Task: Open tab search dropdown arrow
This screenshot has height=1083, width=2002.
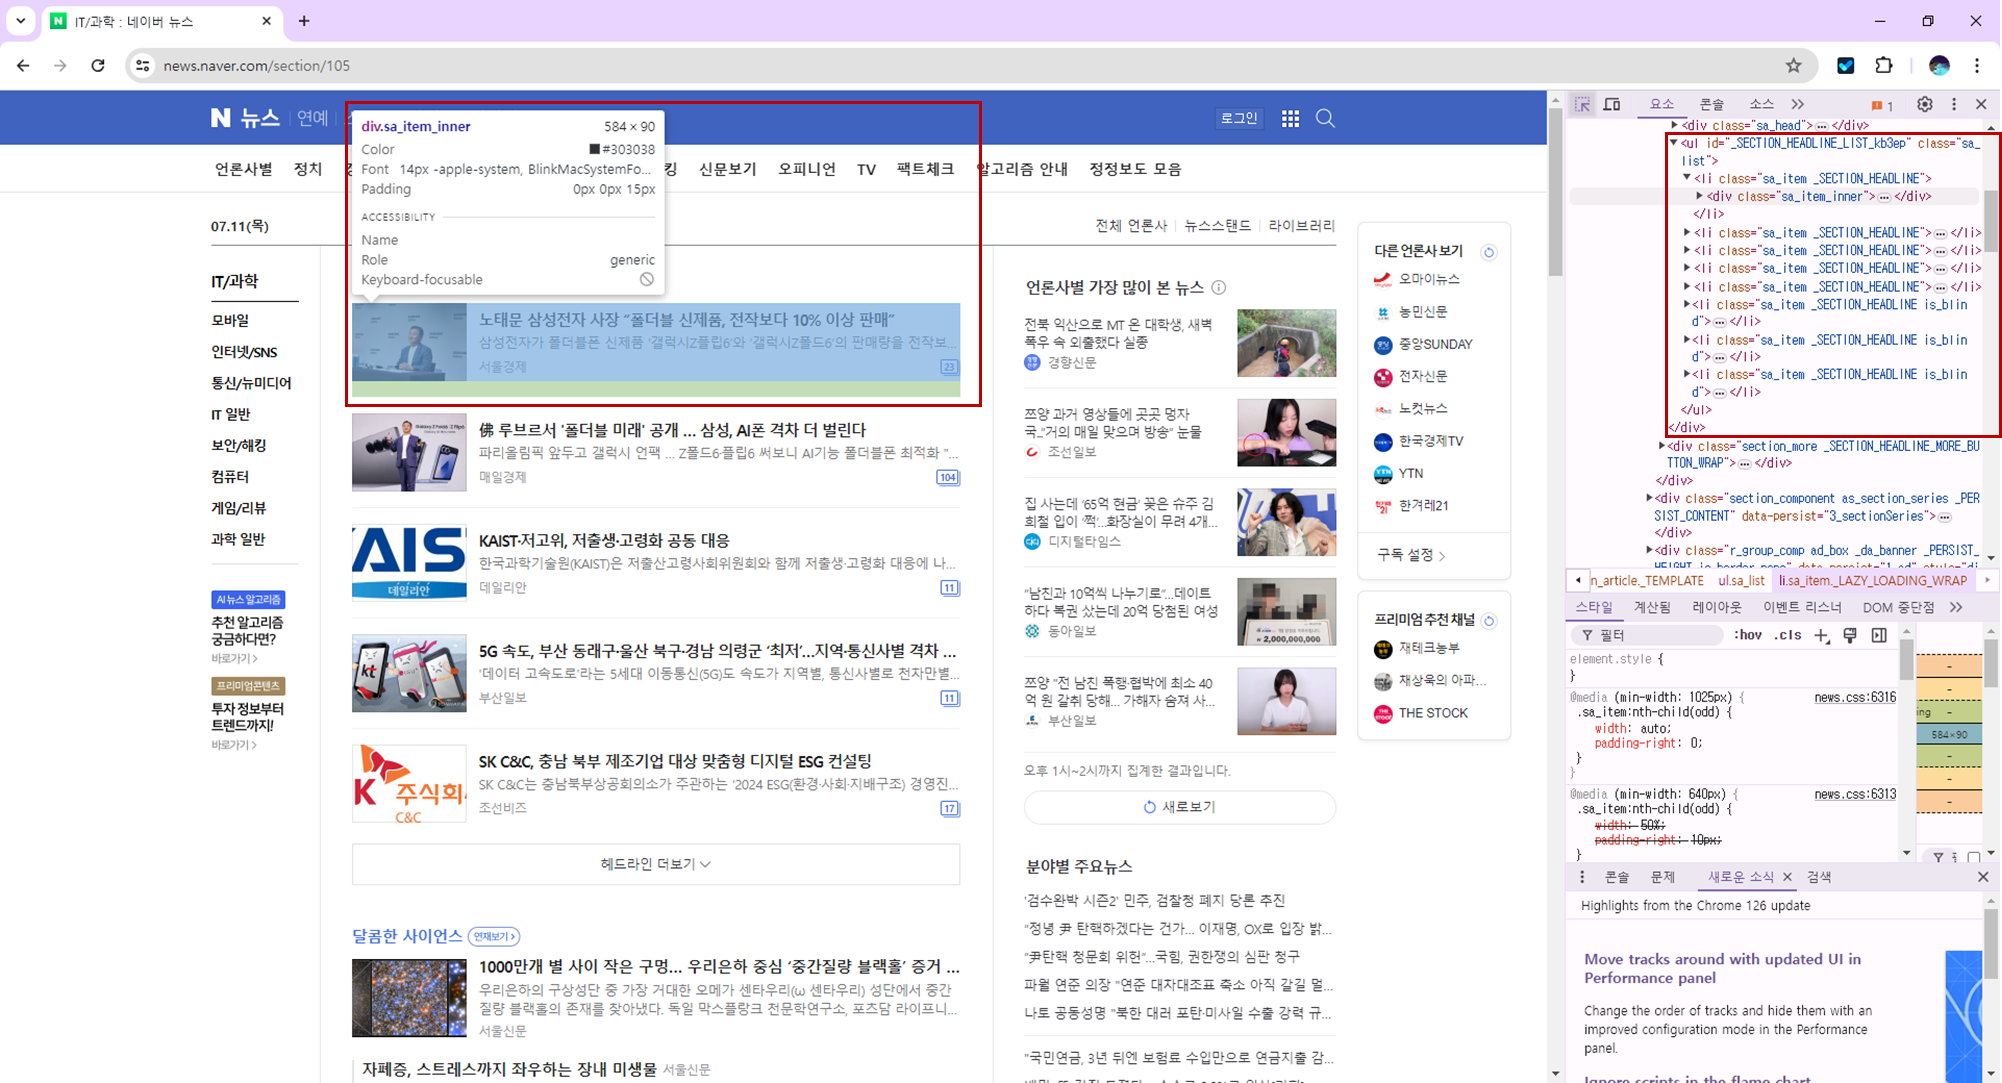Action: [x=20, y=21]
